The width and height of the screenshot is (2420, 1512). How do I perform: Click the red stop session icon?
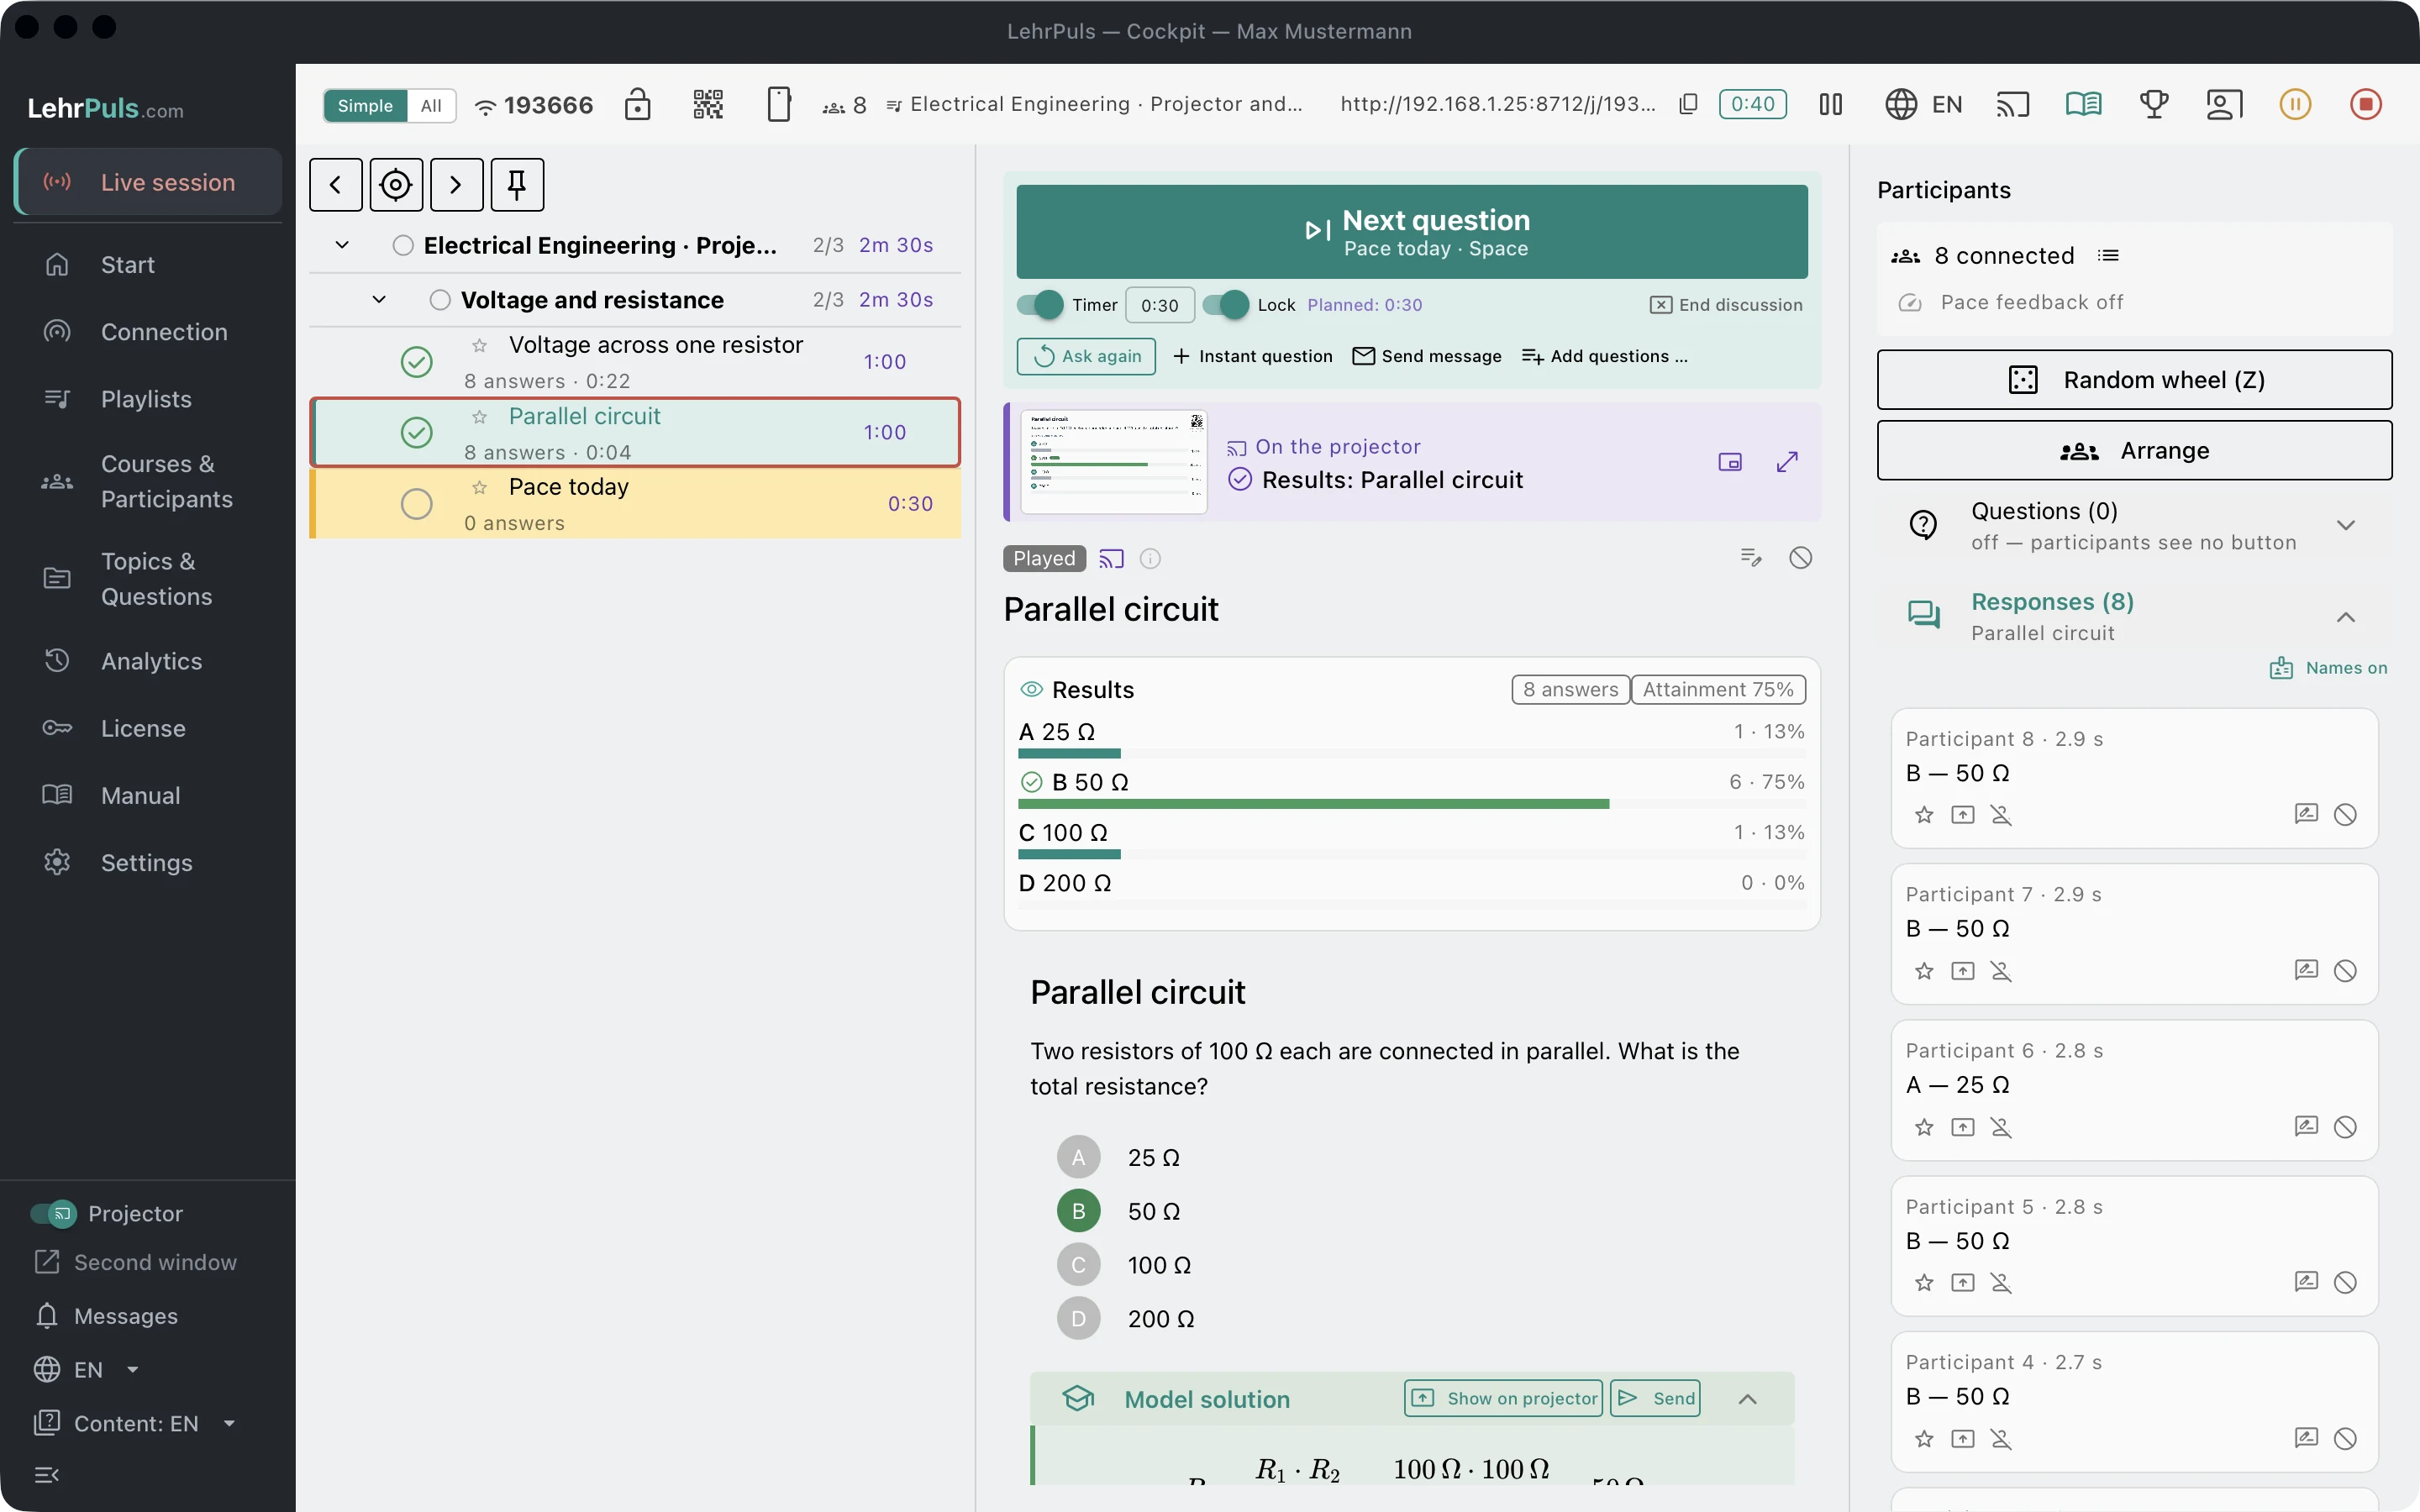coord(2365,104)
